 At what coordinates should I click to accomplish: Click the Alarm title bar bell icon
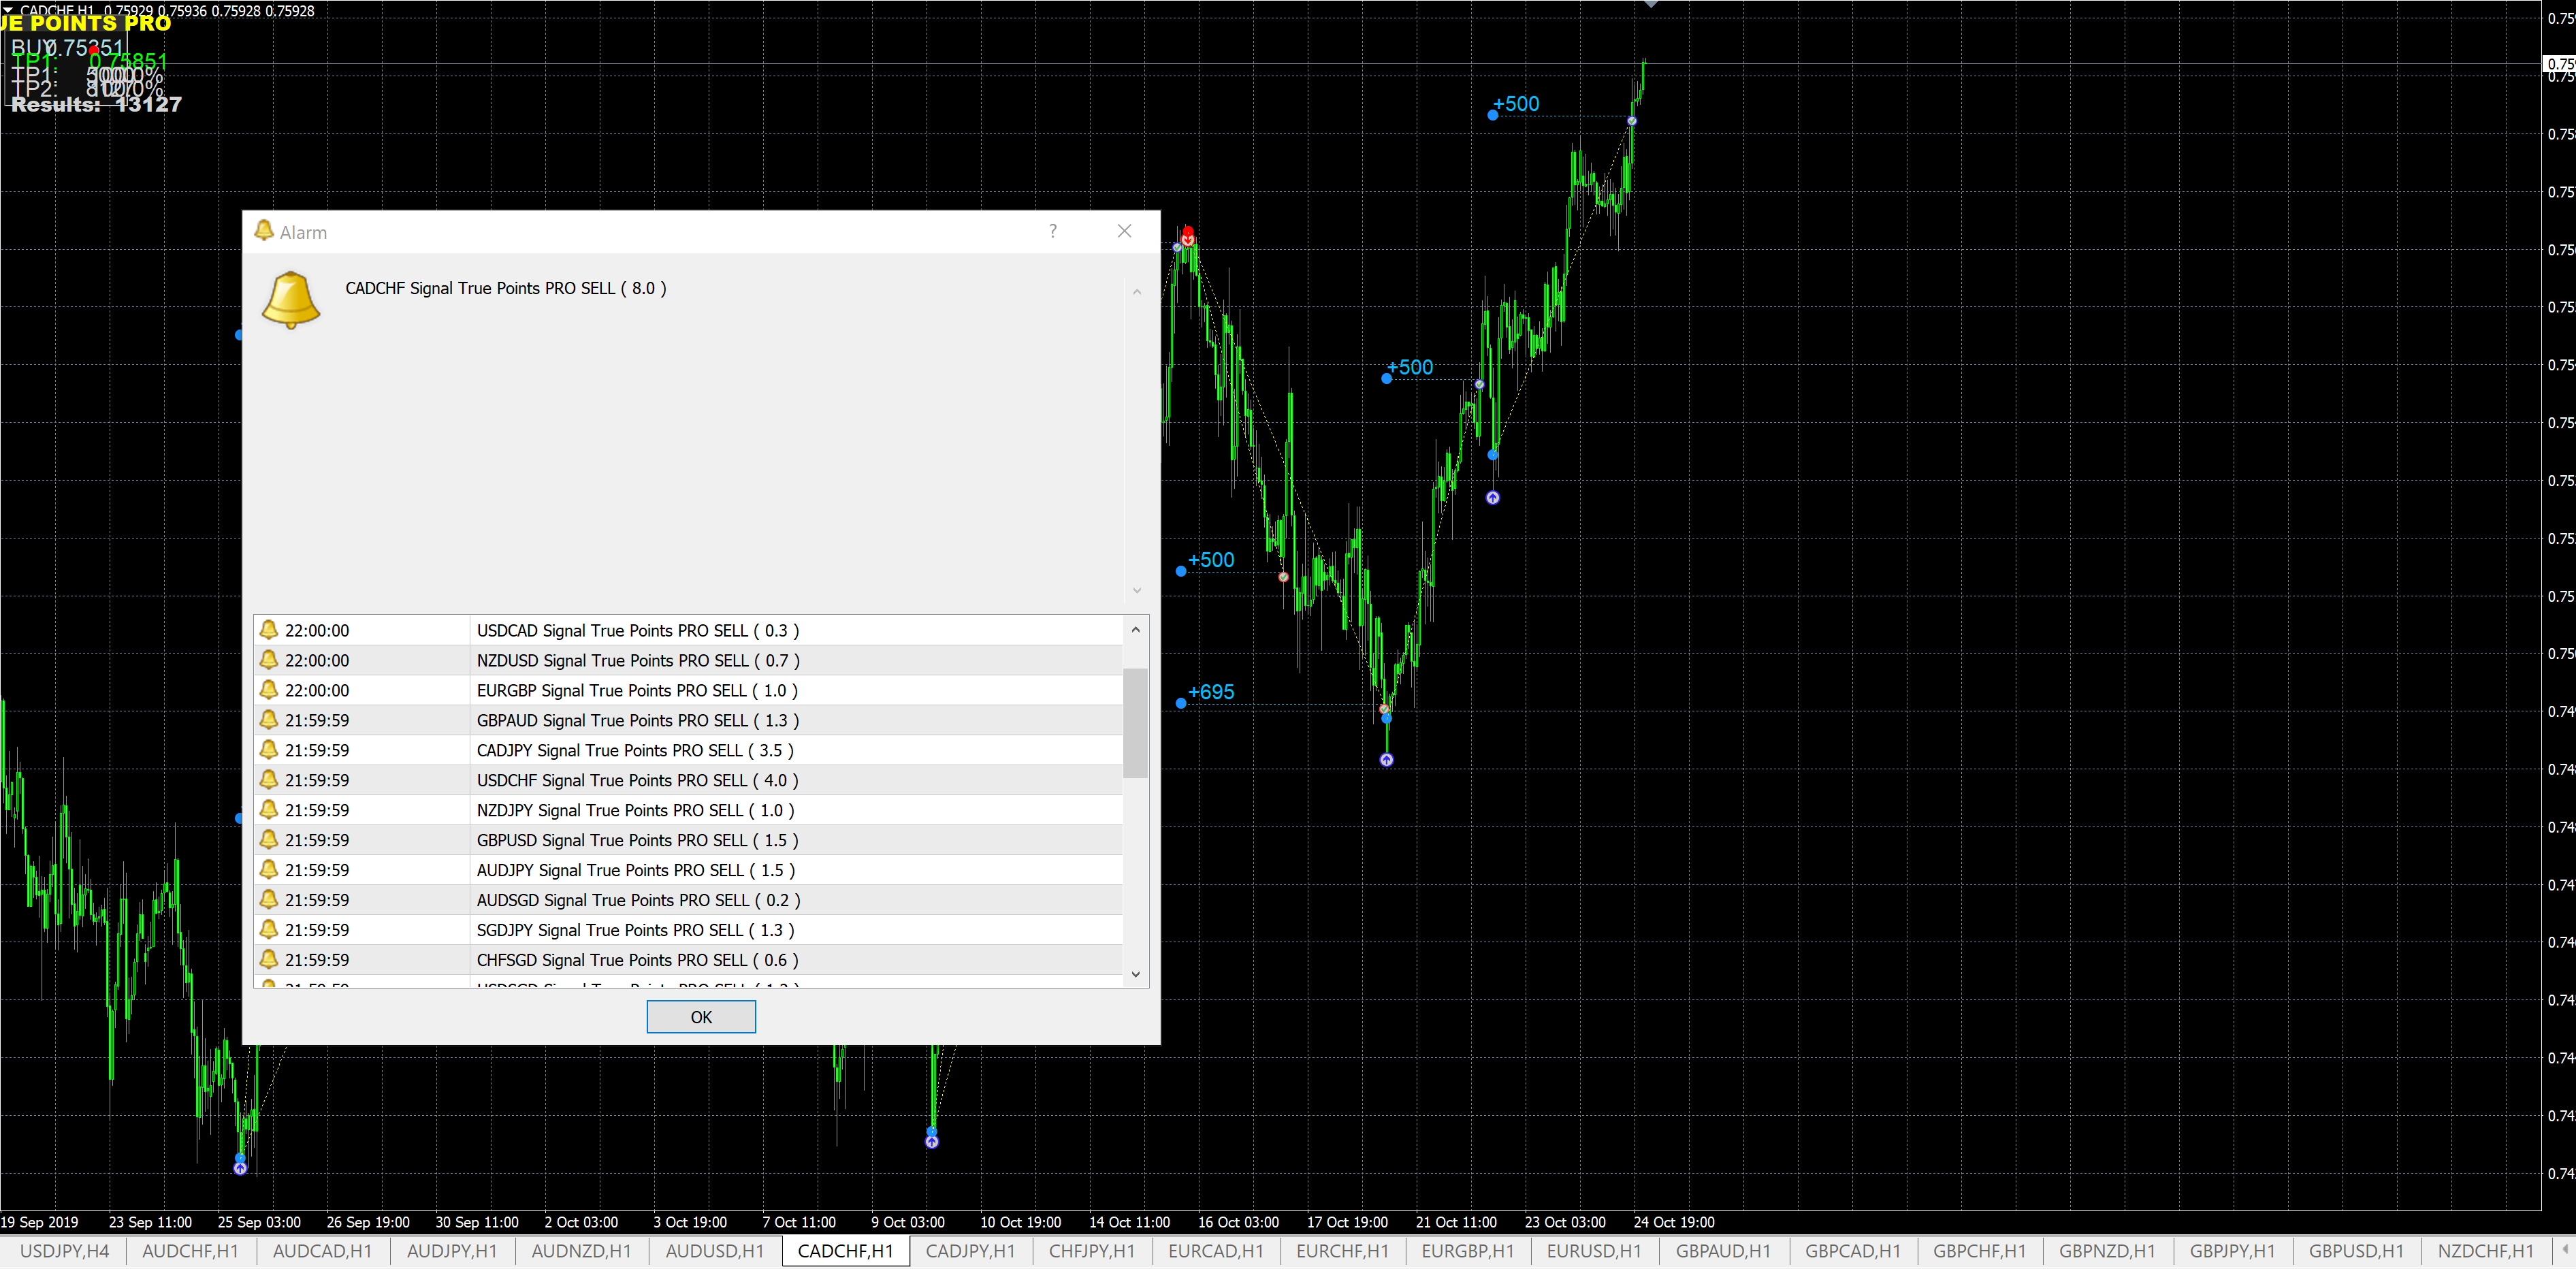coord(264,231)
